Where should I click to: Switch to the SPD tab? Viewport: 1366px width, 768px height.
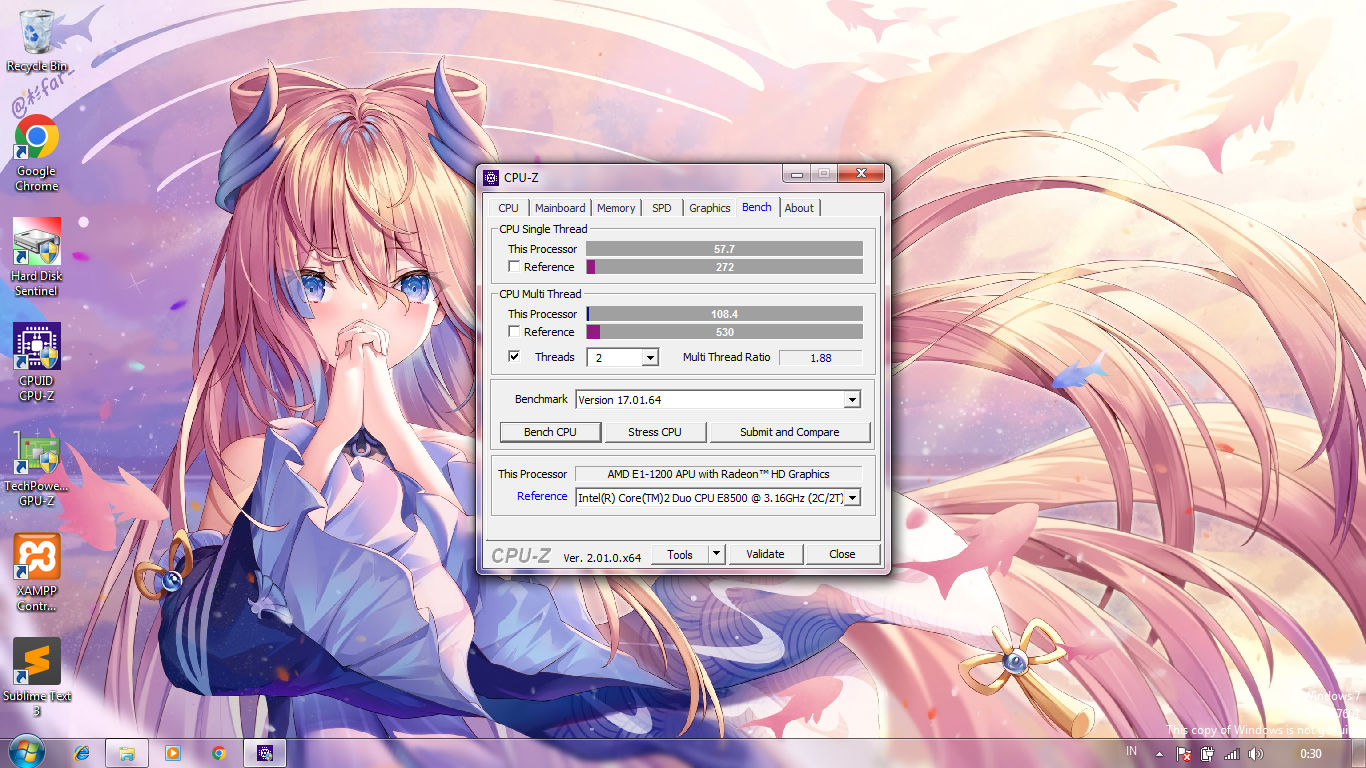click(662, 208)
